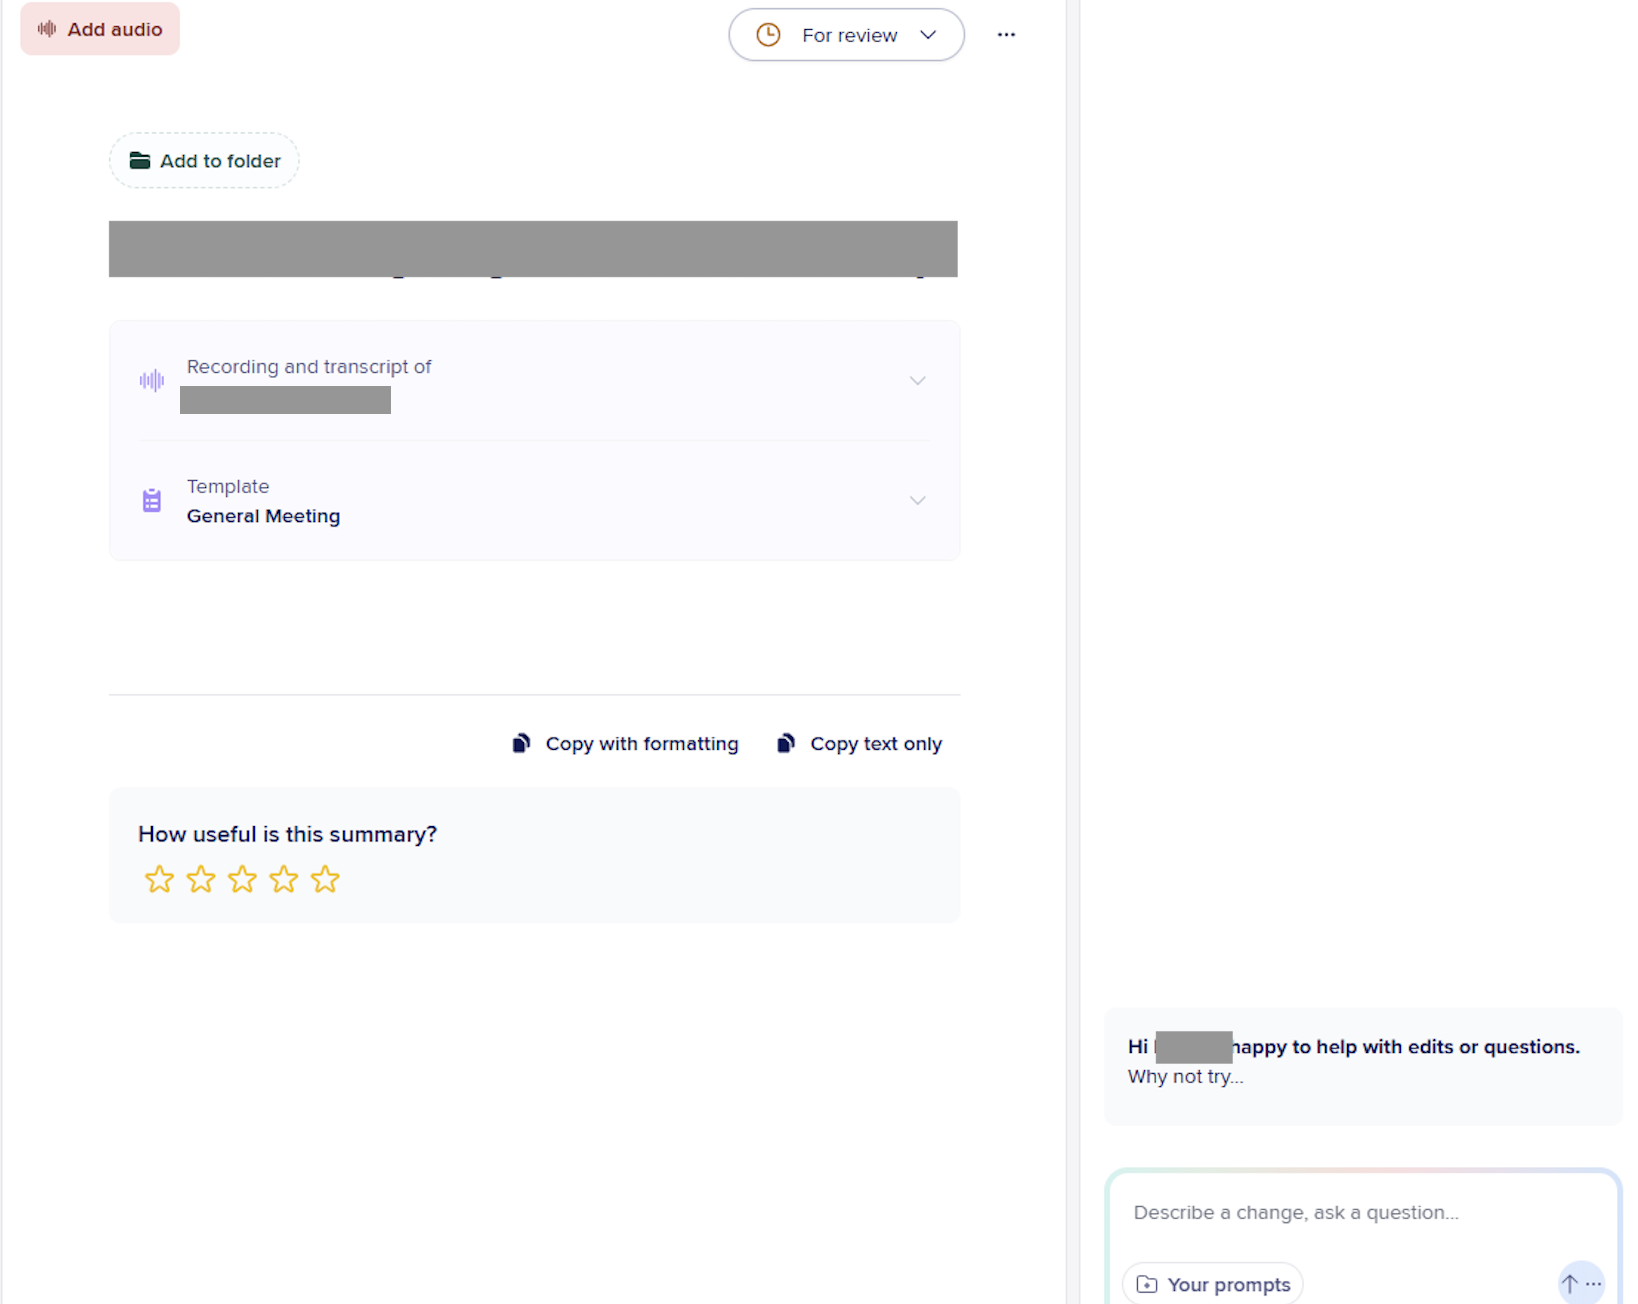The height and width of the screenshot is (1304, 1638).
Task: Click the Copy text only icon
Action: pyautogui.click(x=786, y=743)
